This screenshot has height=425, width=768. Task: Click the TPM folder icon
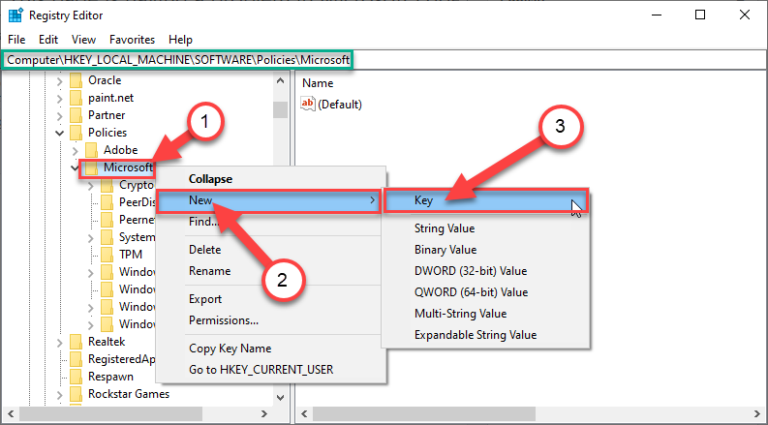[x=107, y=254]
